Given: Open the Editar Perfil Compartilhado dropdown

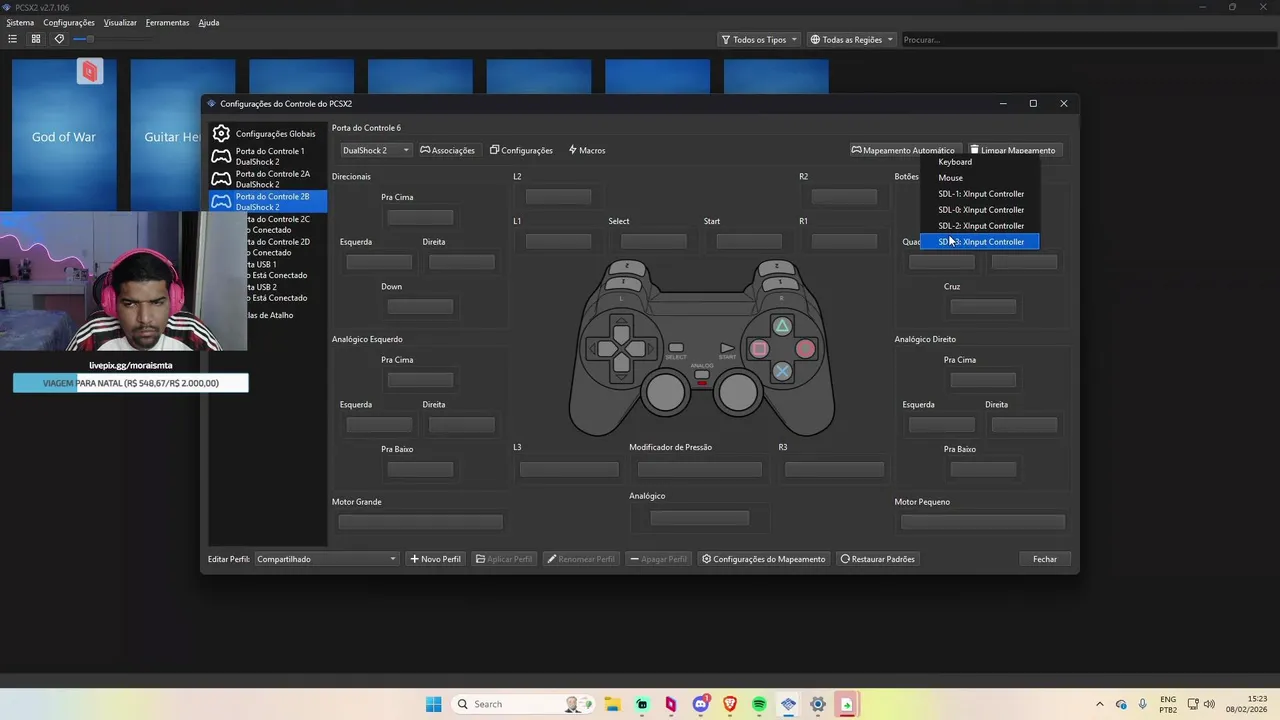Looking at the screenshot, I should pyautogui.click(x=327, y=559).
